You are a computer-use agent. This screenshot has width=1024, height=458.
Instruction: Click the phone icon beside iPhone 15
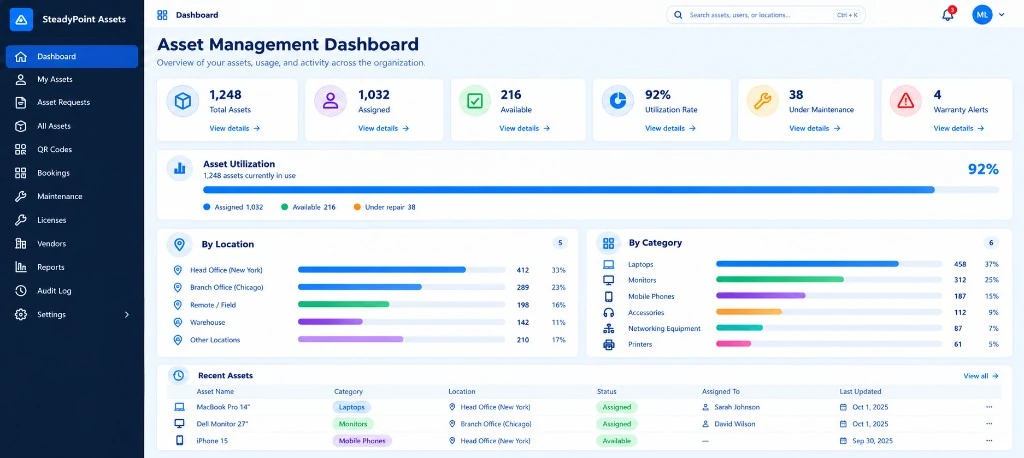tap(180, 440)
